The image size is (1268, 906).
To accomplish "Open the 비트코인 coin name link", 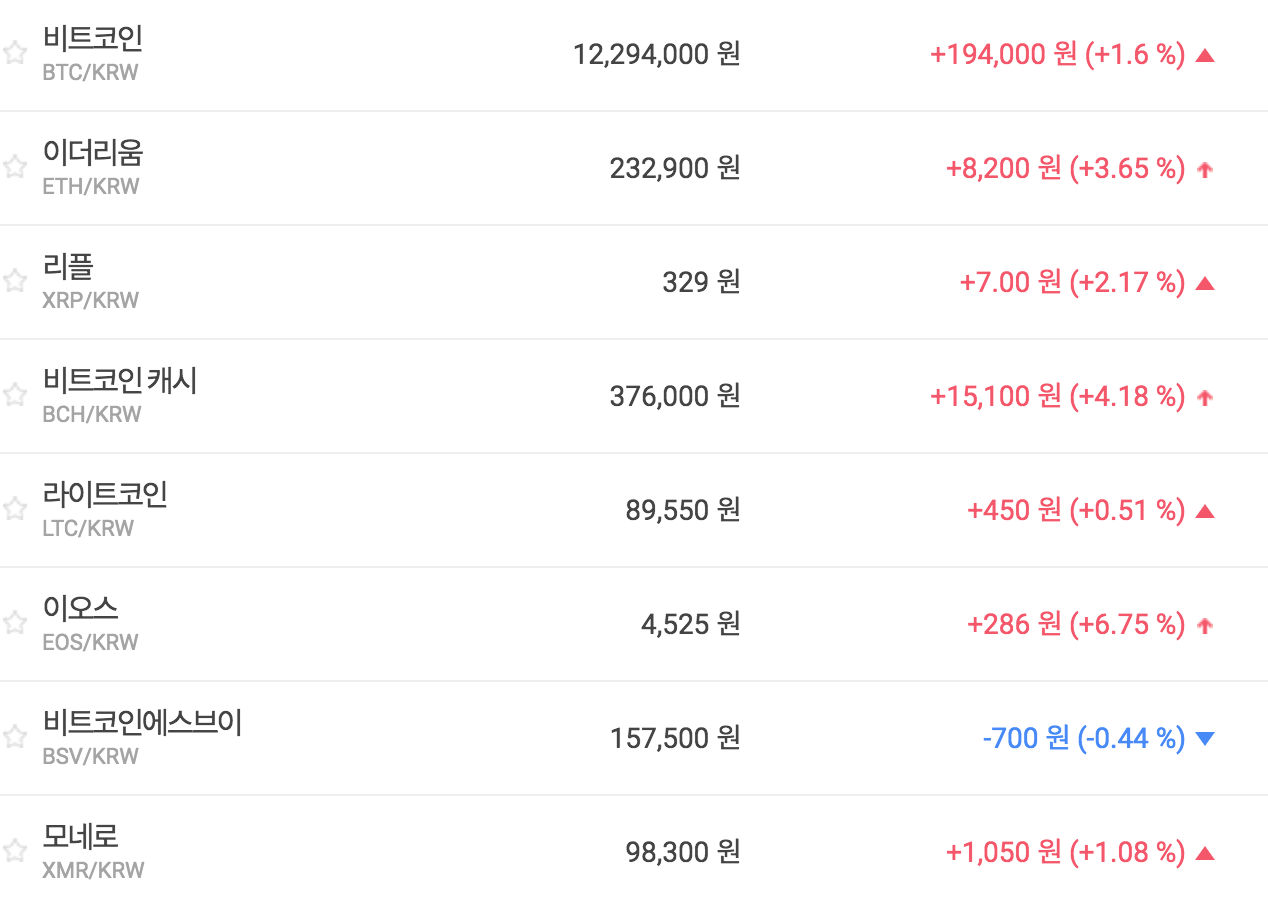I will [x=93, y=39].
